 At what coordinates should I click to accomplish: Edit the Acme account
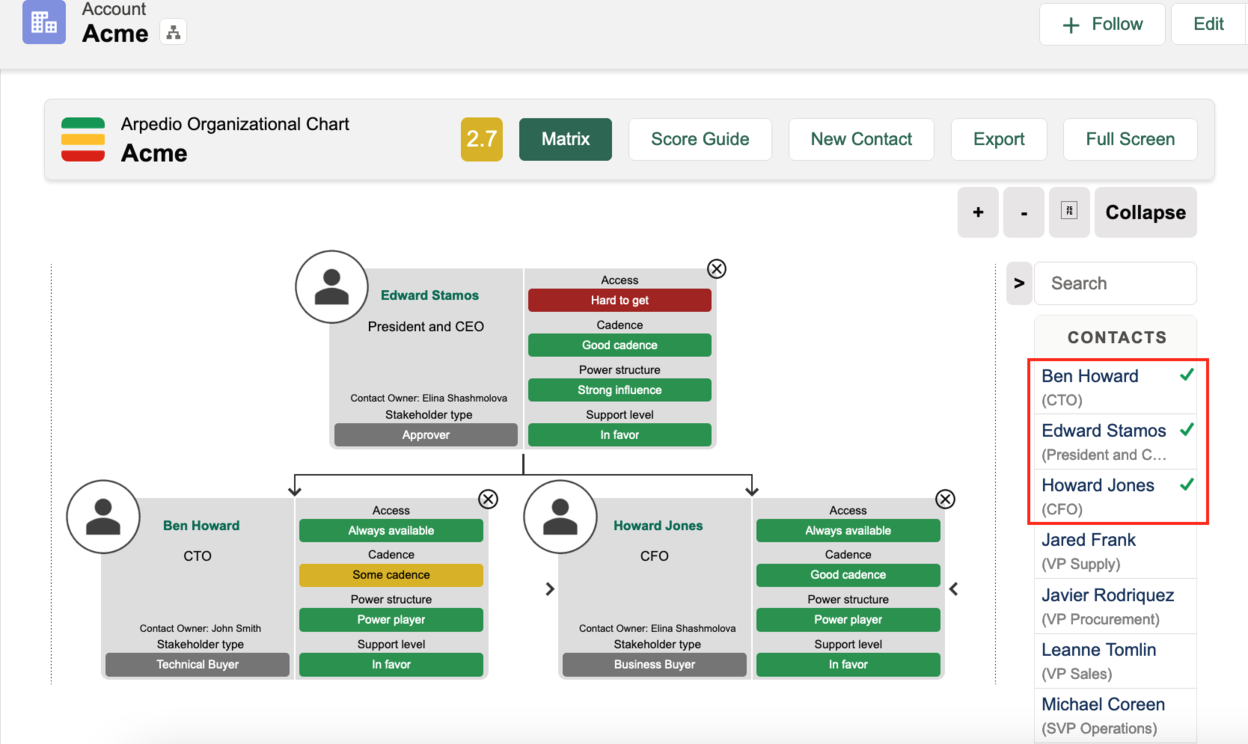(1208, 24)
